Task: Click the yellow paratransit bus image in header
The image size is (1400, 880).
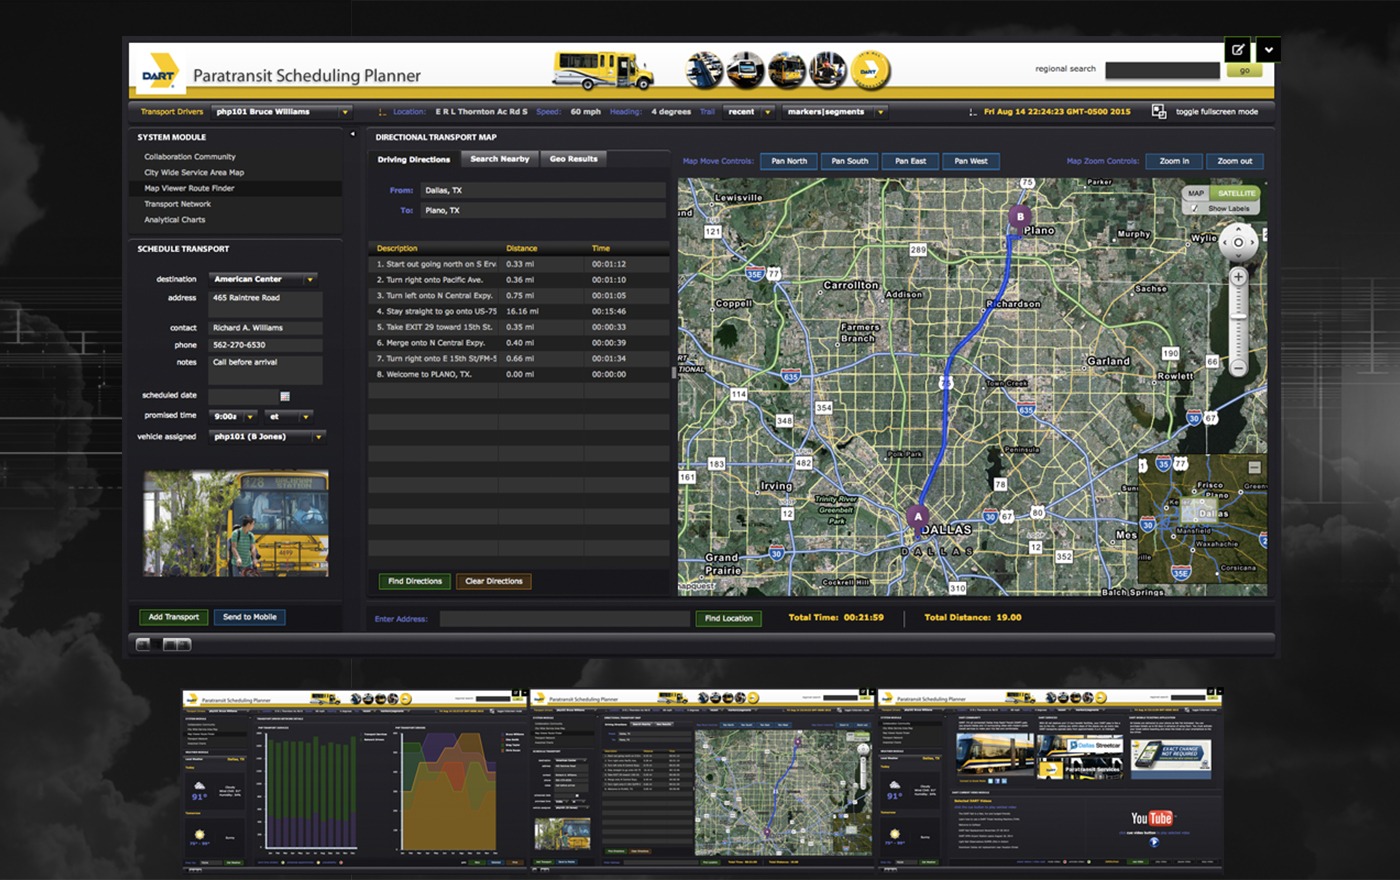Action: tap(603, 70)
